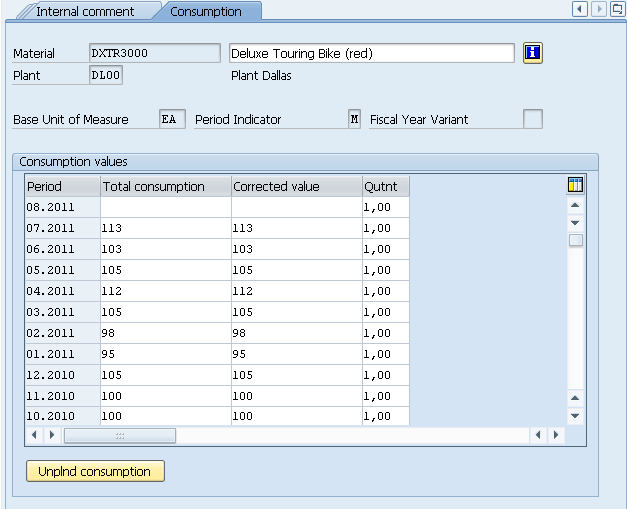Select the period cell 08.2011
The image size is (627, 509).
62,207
